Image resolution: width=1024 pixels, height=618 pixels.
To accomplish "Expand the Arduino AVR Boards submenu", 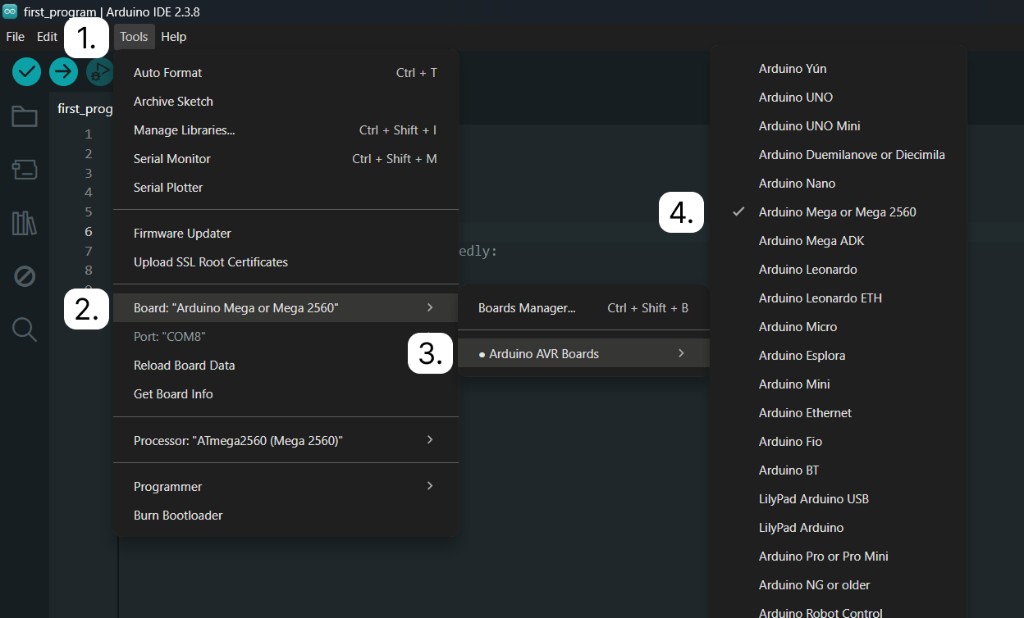I will (x=584, y=353).
